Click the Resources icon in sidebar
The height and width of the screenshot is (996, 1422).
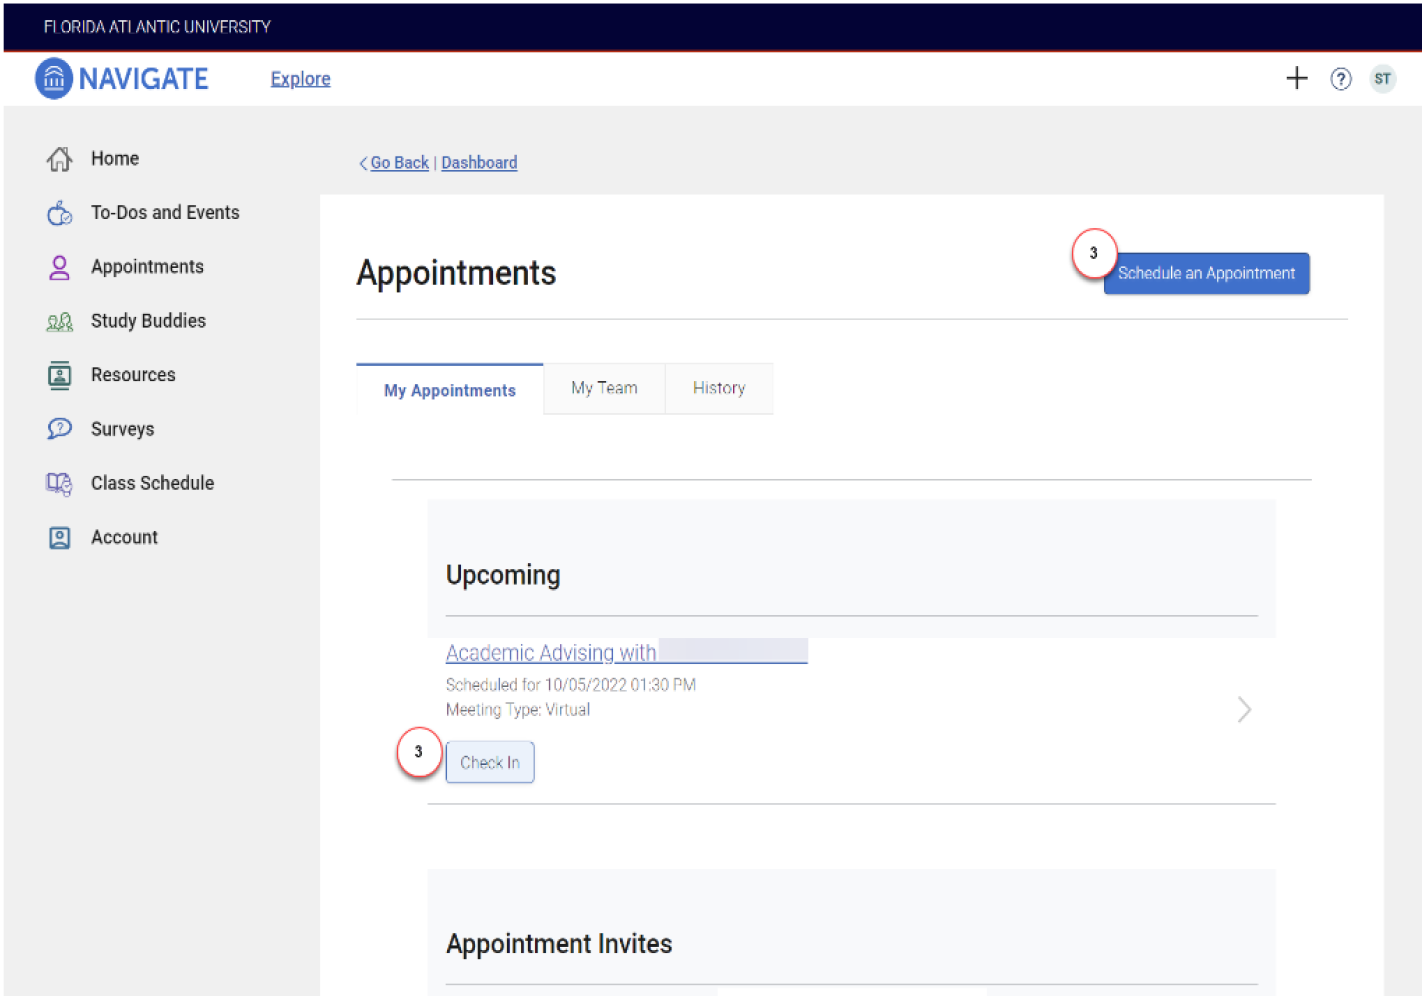tap(59, 375)
